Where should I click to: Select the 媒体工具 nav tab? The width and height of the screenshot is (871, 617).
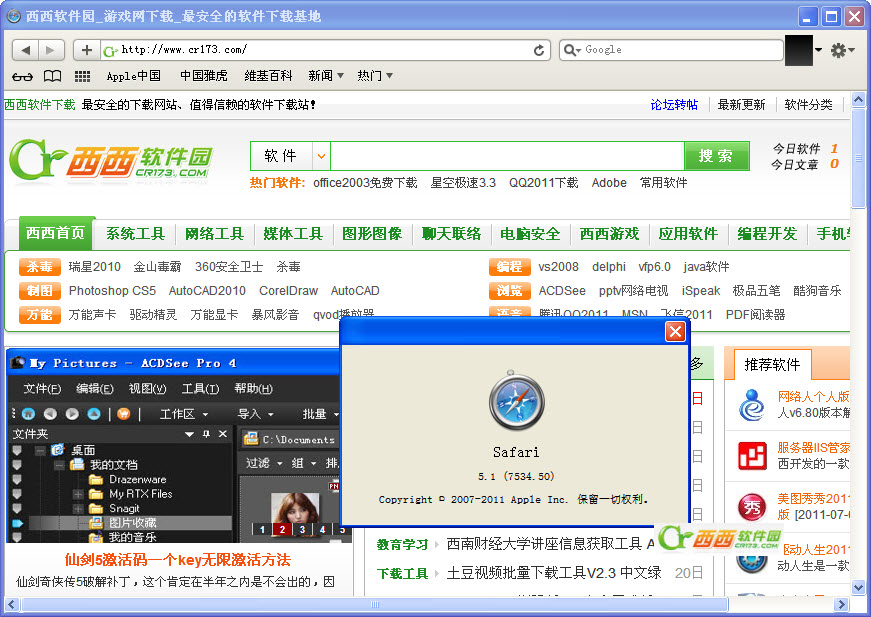[293, 234]
